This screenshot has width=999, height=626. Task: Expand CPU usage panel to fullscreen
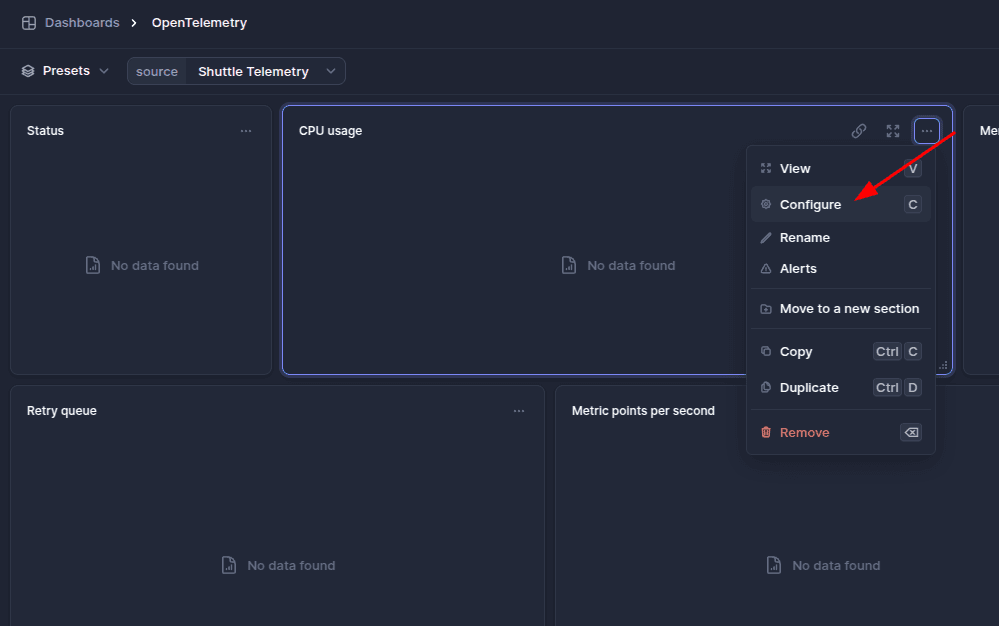(893, 131)
